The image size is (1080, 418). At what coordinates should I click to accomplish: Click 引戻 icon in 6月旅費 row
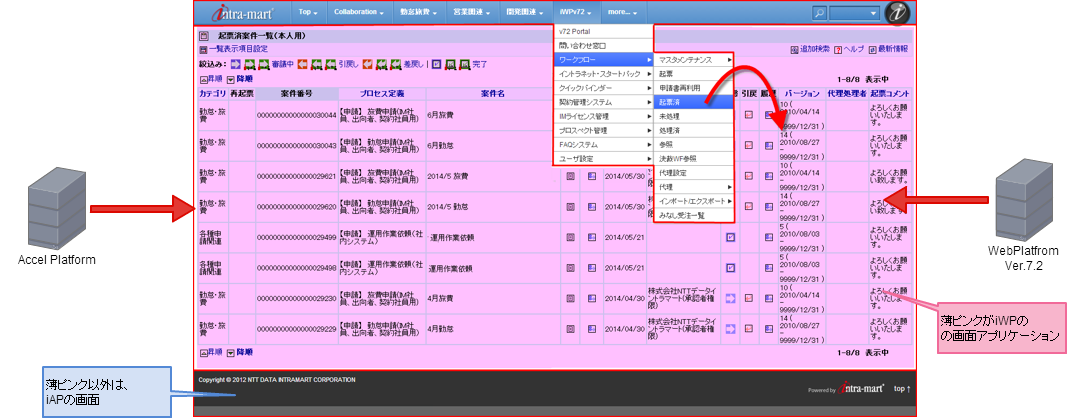tap(749, 115)
